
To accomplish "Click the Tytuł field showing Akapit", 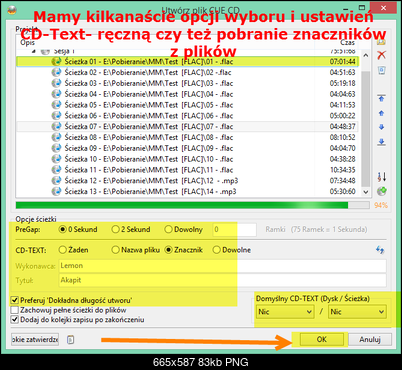I will pos(223,280).
